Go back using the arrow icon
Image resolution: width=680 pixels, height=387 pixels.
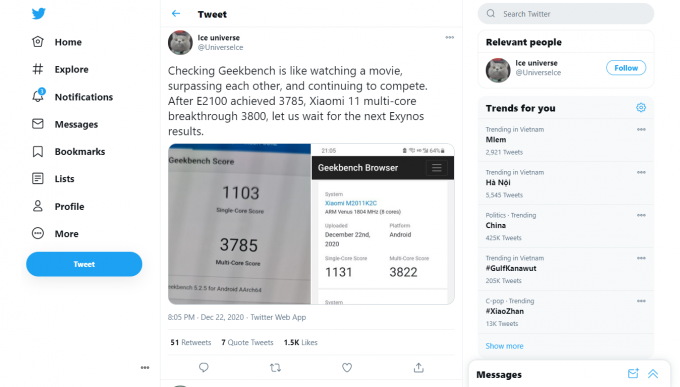click(x=176, y=13)
